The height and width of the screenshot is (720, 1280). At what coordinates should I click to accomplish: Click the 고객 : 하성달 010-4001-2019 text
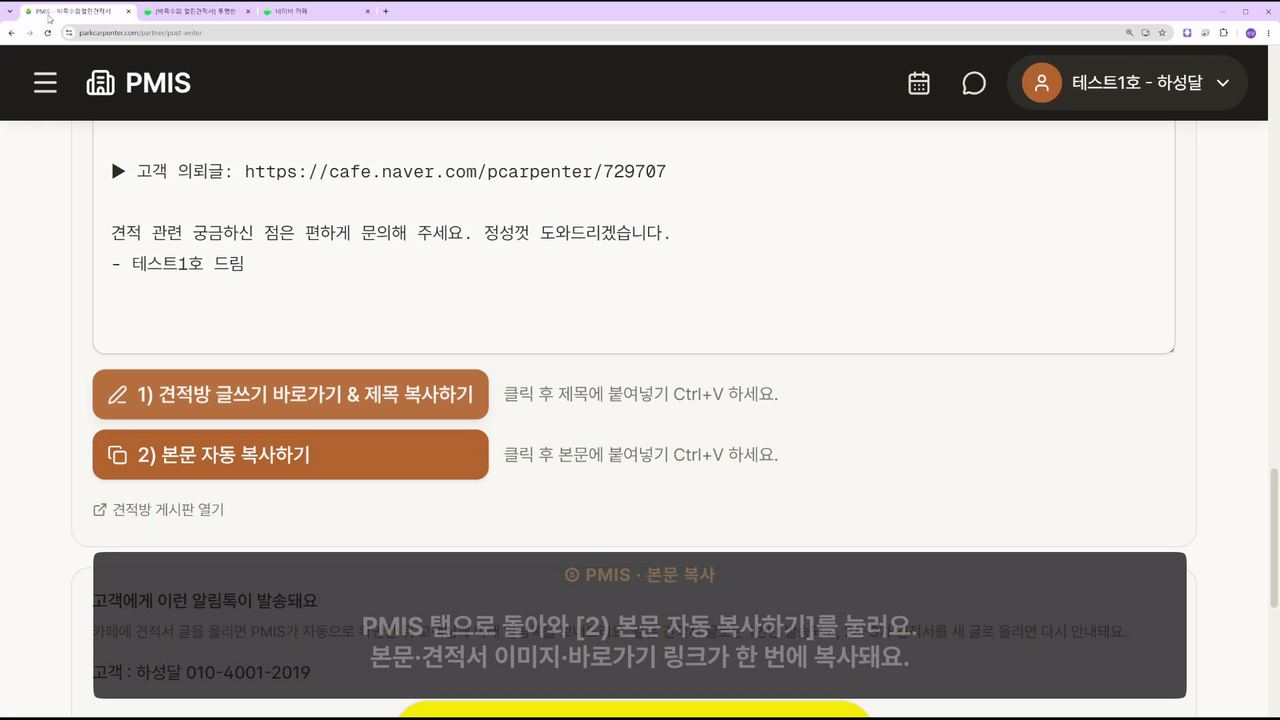tap(201, 673)
